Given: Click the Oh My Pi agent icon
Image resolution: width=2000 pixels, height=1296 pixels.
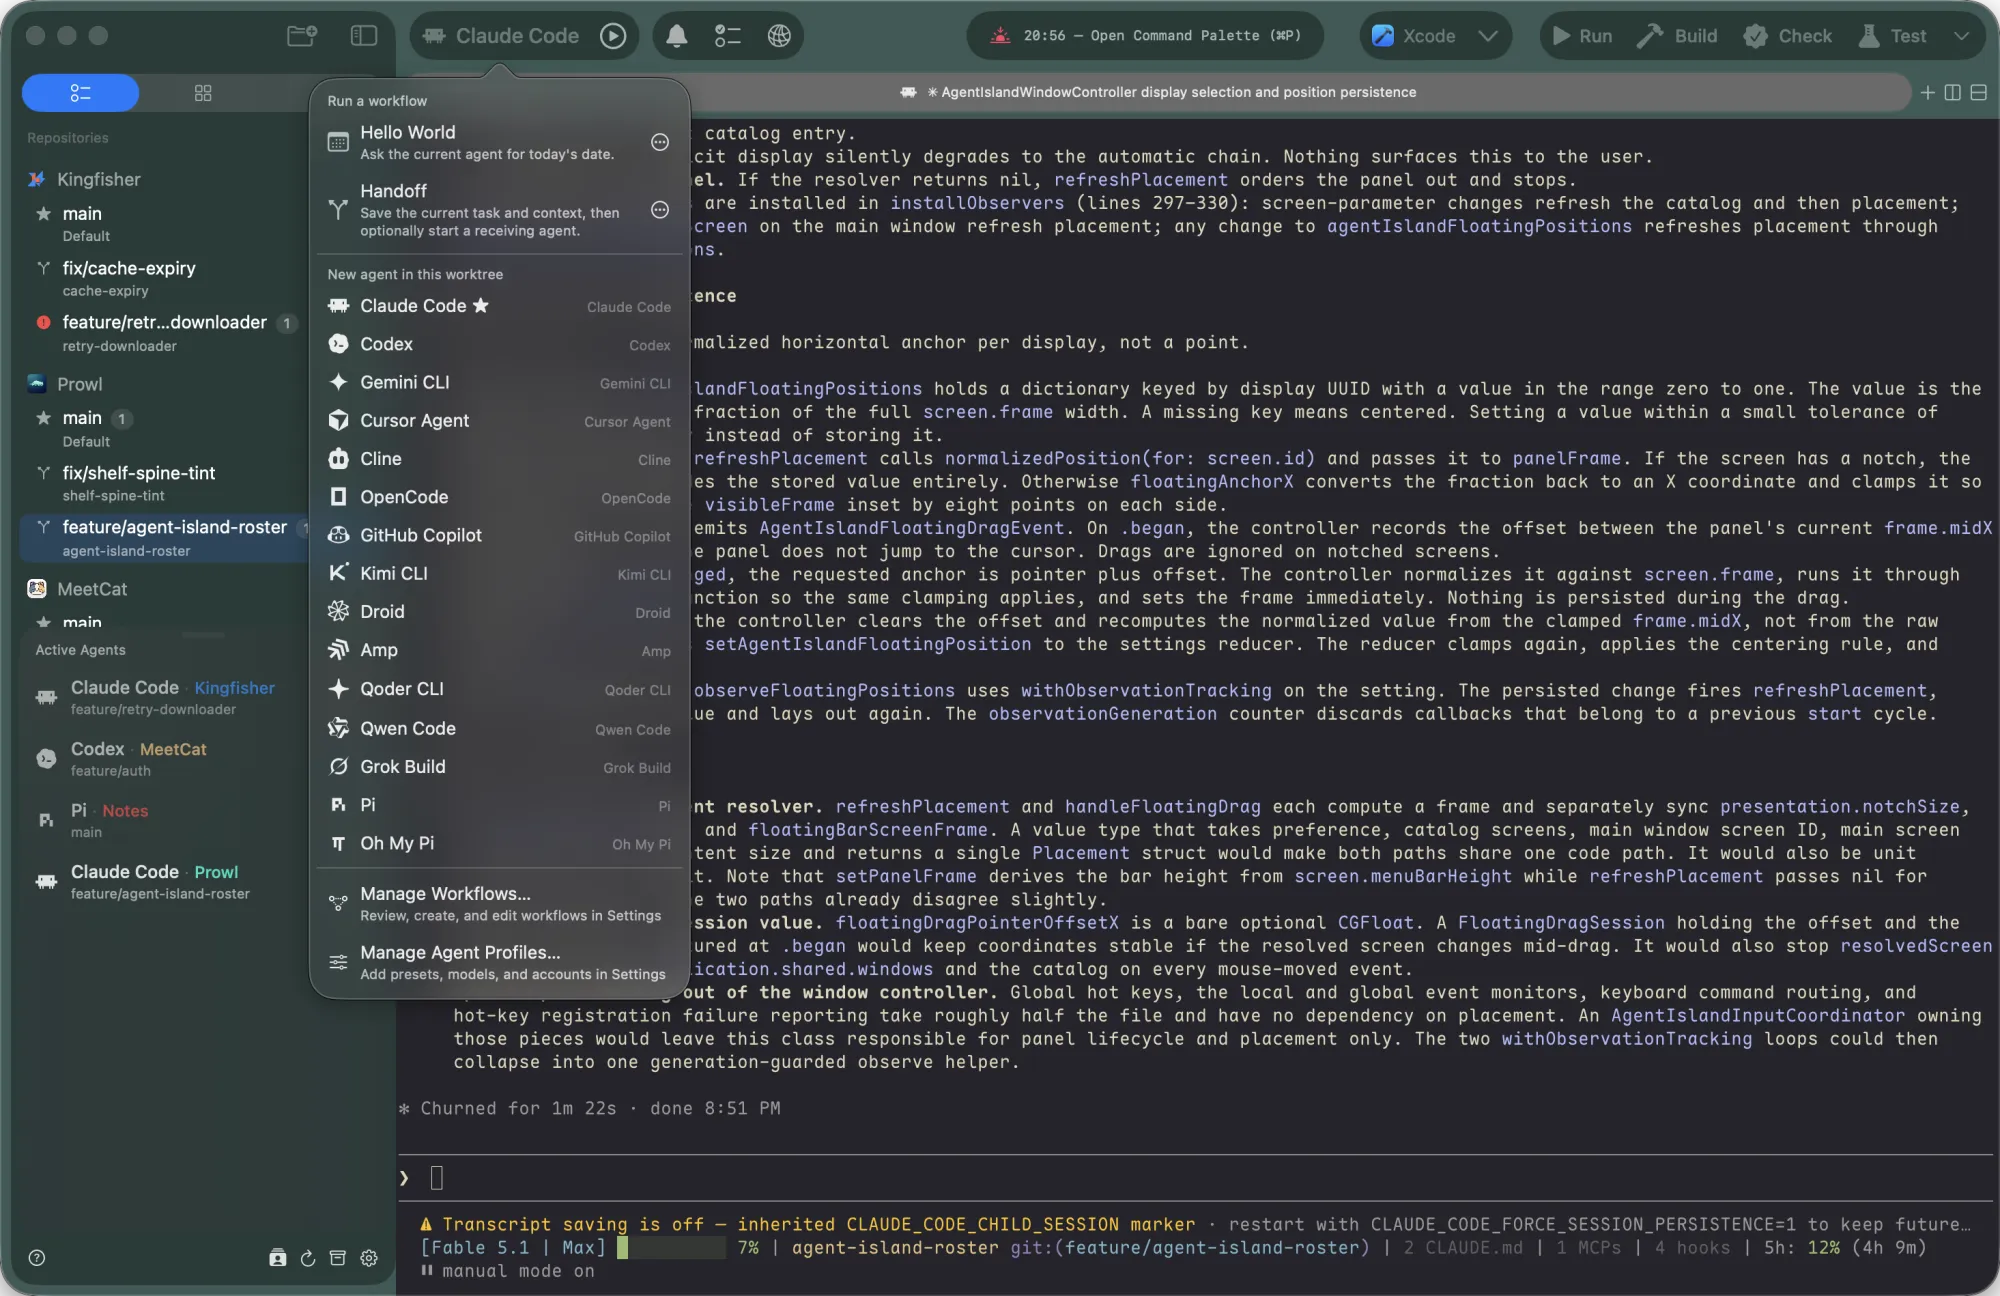Looking at the screenshot, I should [339, 844].
